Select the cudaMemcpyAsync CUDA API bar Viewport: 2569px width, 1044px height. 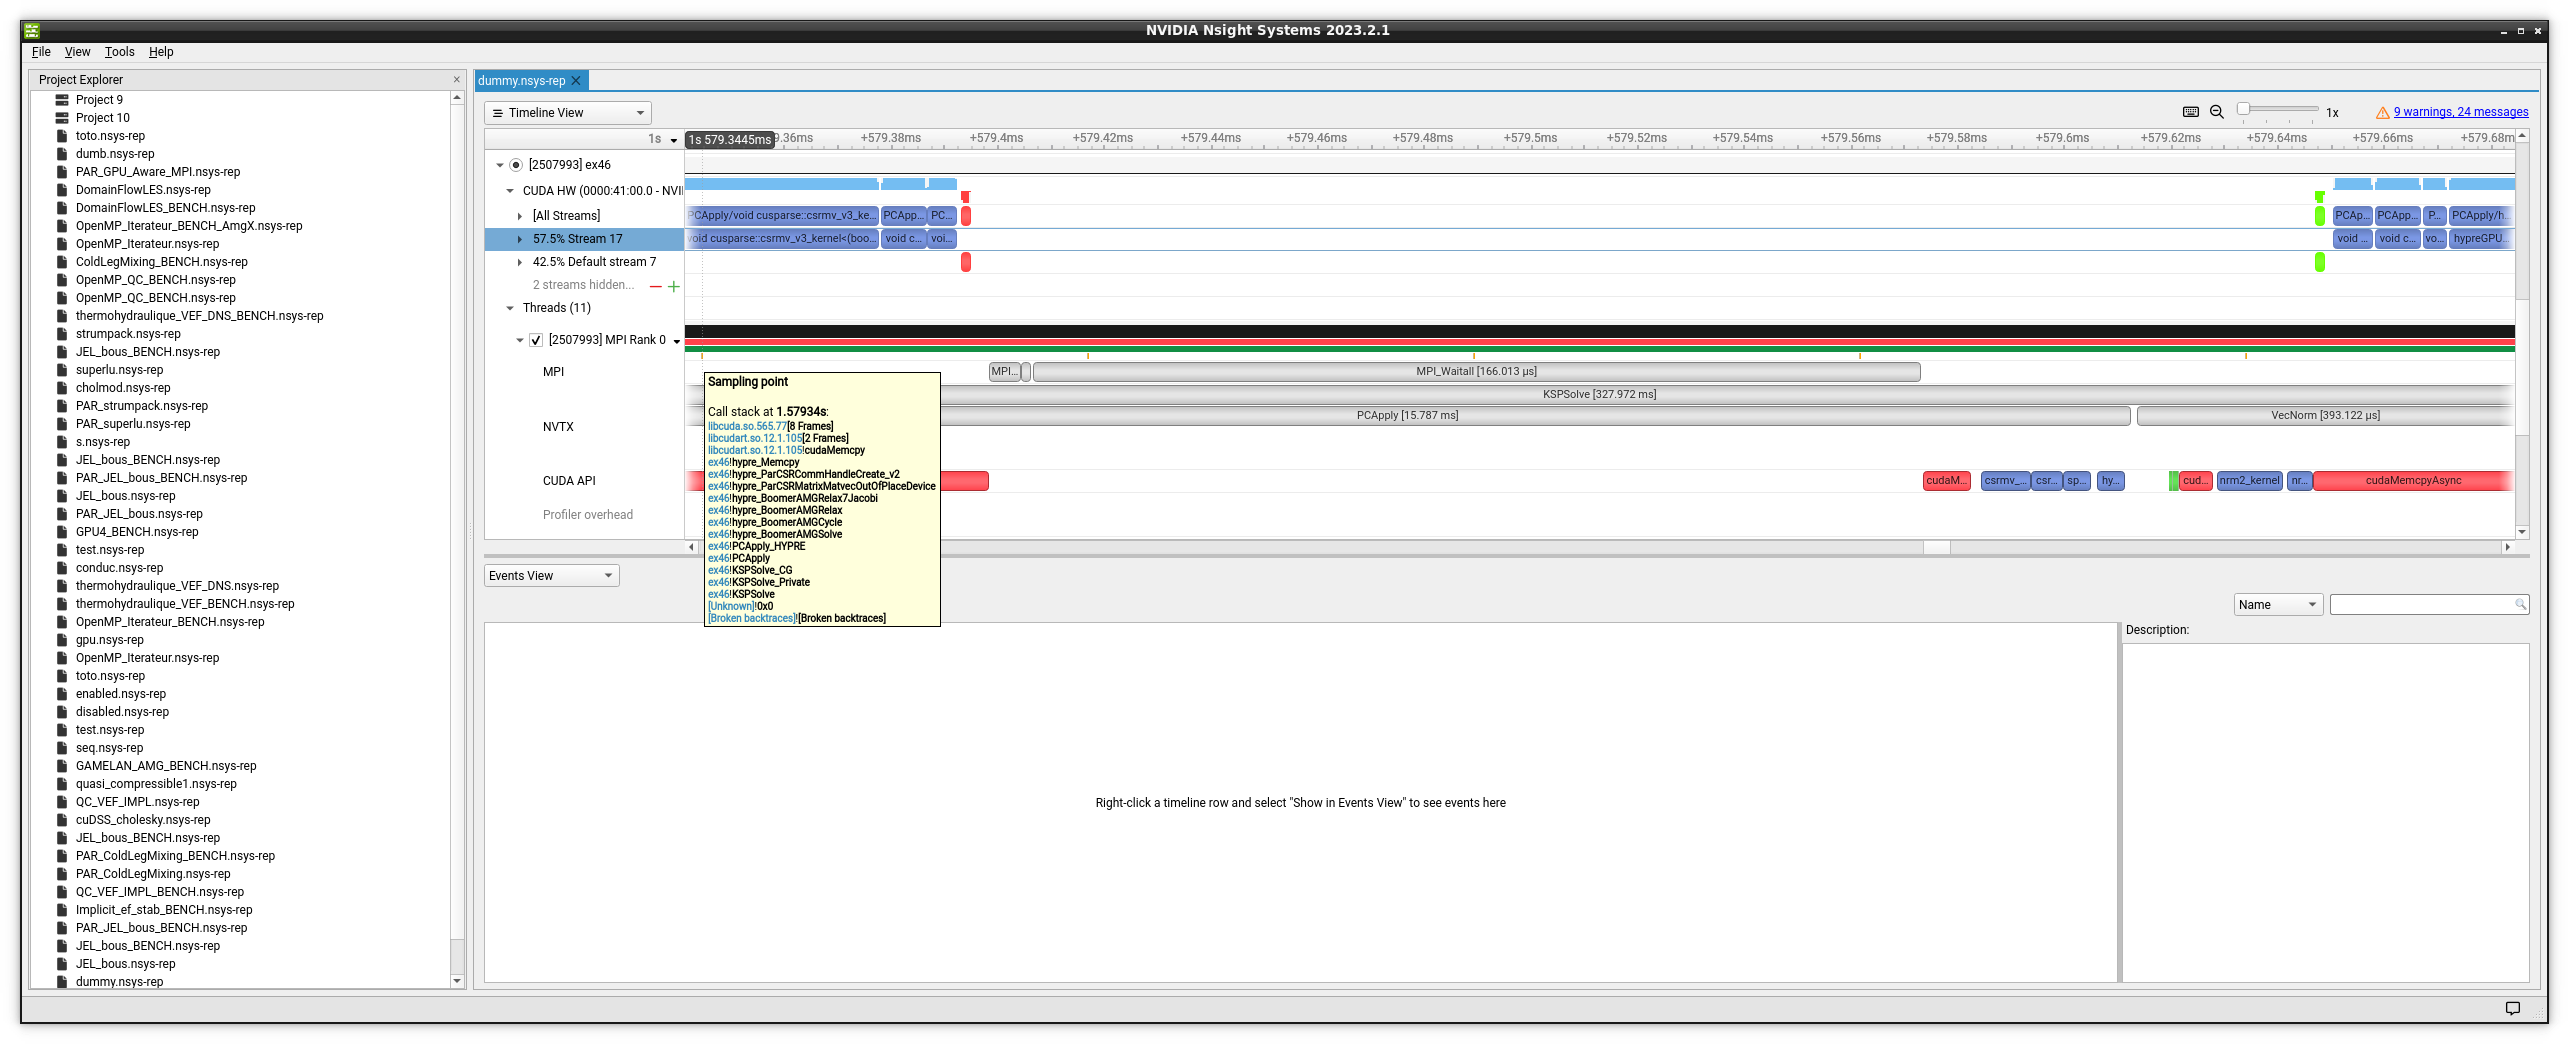click(x=2412, y=481)
